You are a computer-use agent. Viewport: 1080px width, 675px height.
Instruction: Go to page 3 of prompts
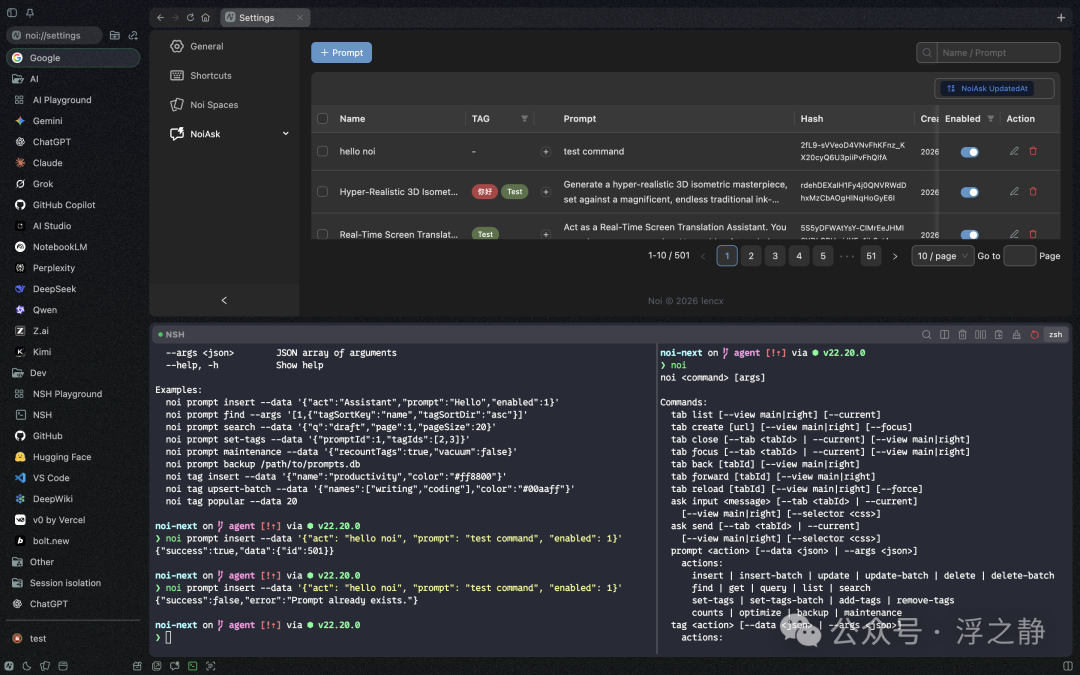(x=775, y=256)
